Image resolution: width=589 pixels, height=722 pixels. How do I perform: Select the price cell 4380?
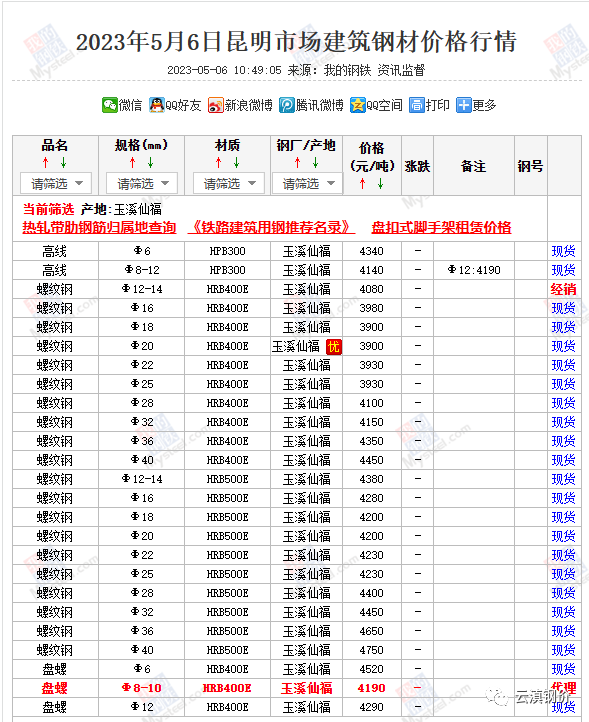tap(372, 479)
